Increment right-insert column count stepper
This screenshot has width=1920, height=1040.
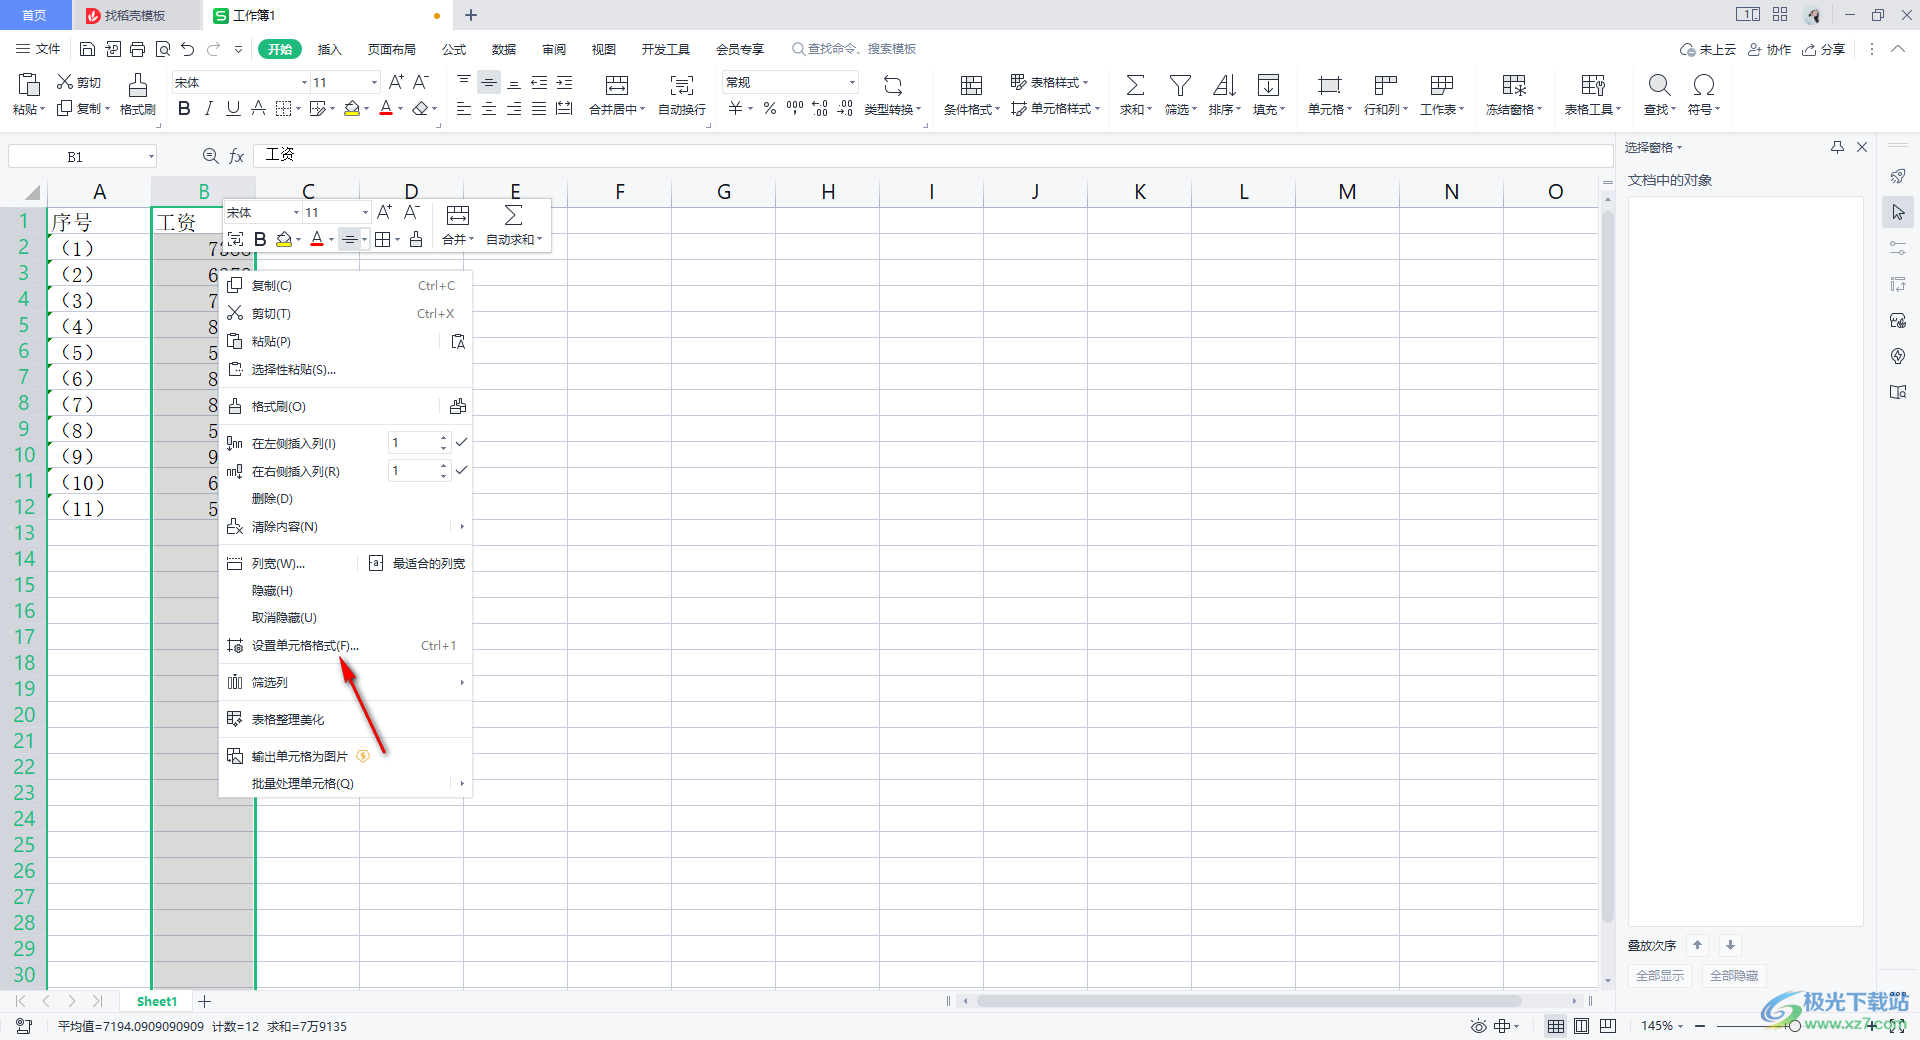coord(444,465)
